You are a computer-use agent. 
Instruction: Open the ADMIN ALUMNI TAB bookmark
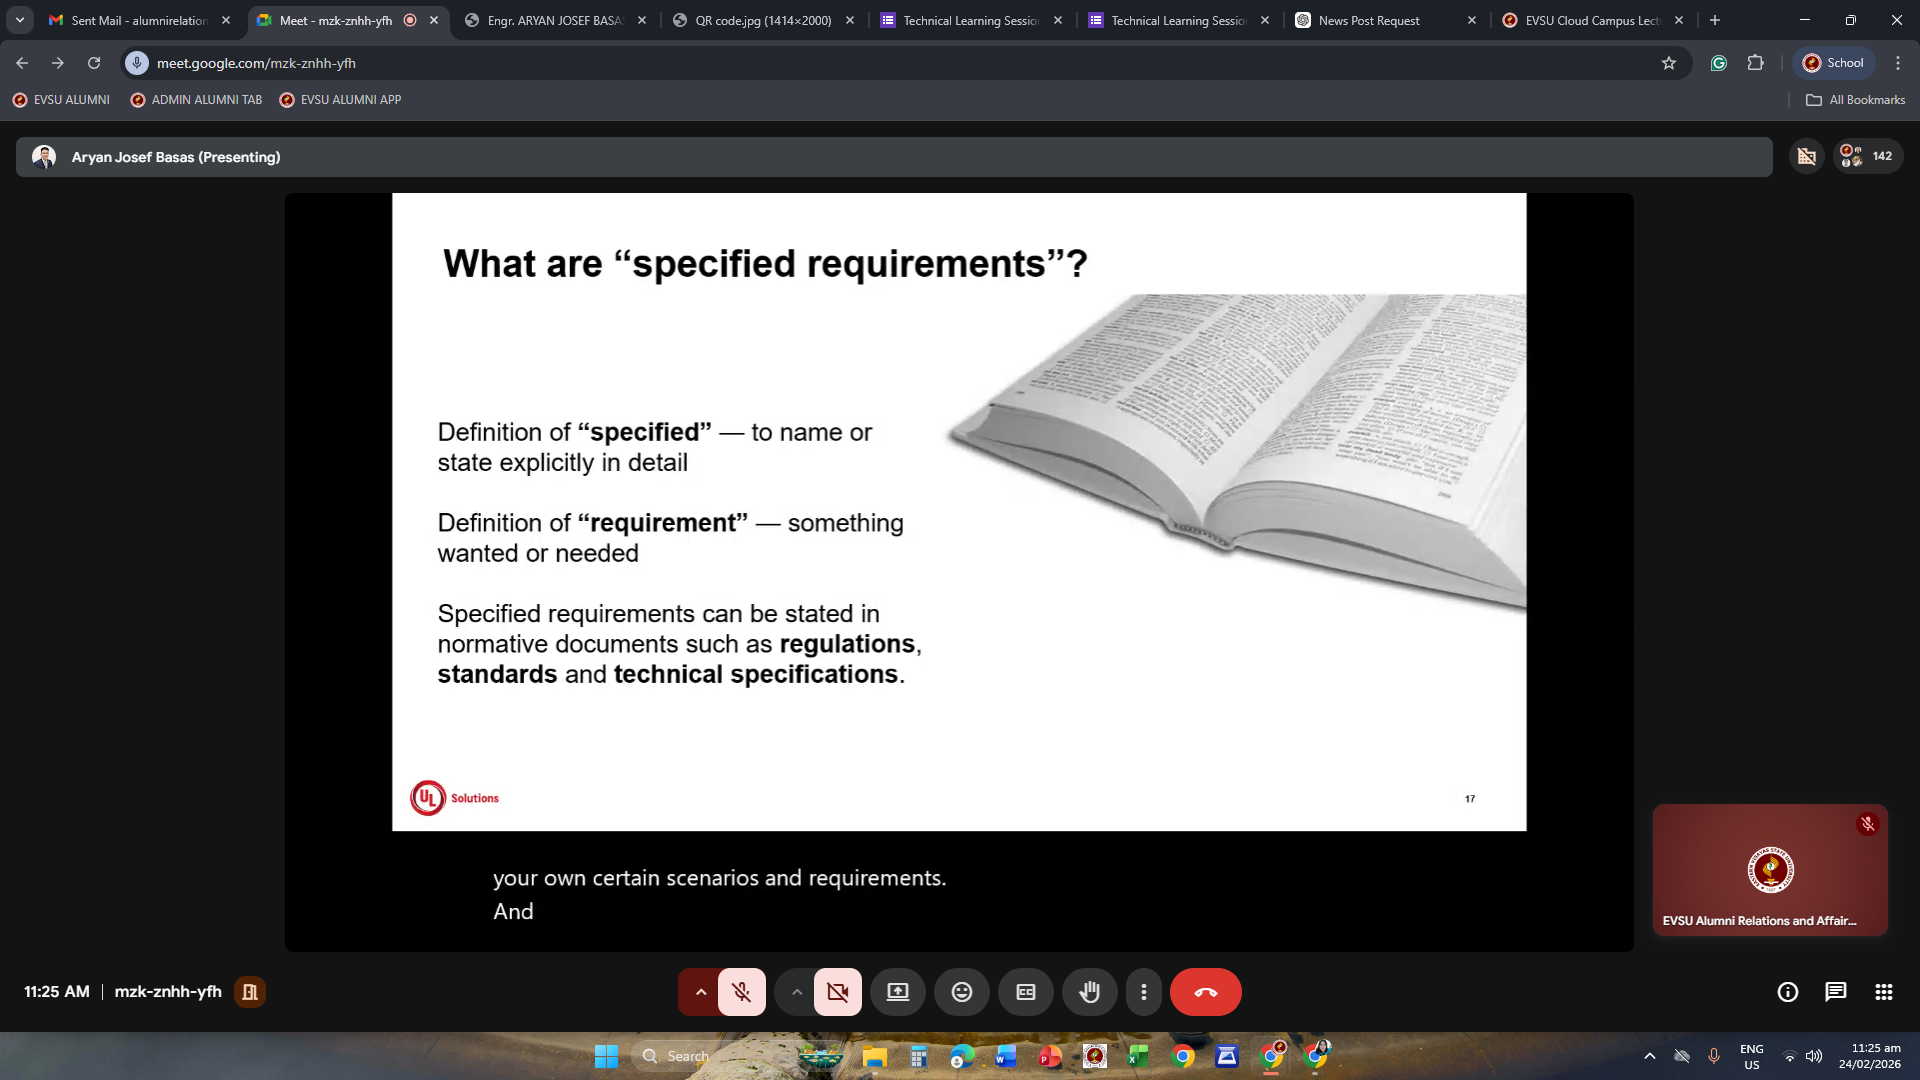coord(196,100)
